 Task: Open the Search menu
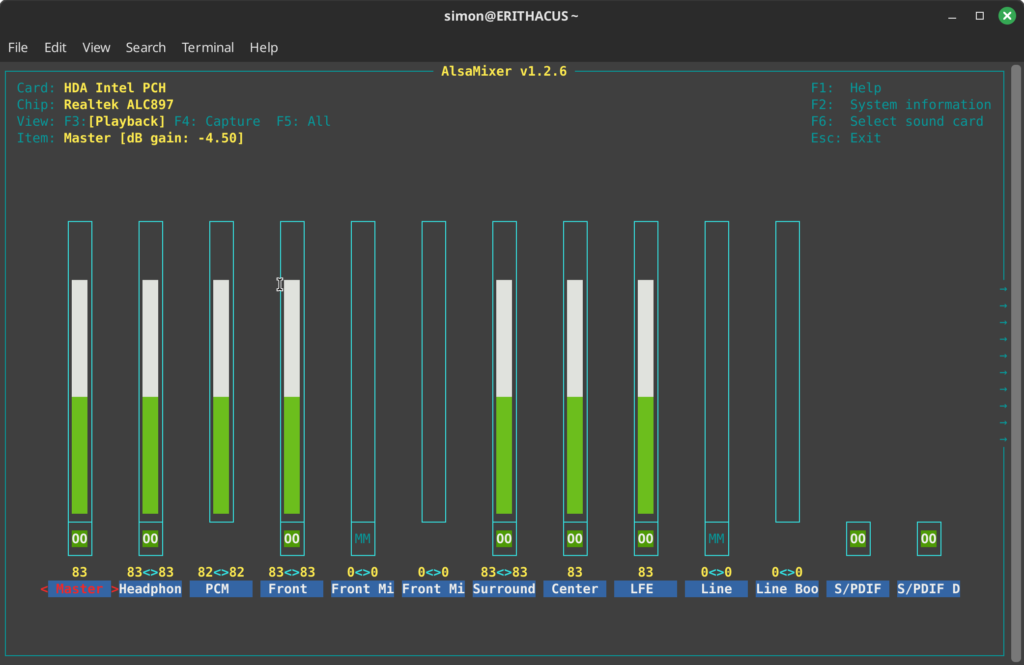pyautogui.click(x=145, y=47)
